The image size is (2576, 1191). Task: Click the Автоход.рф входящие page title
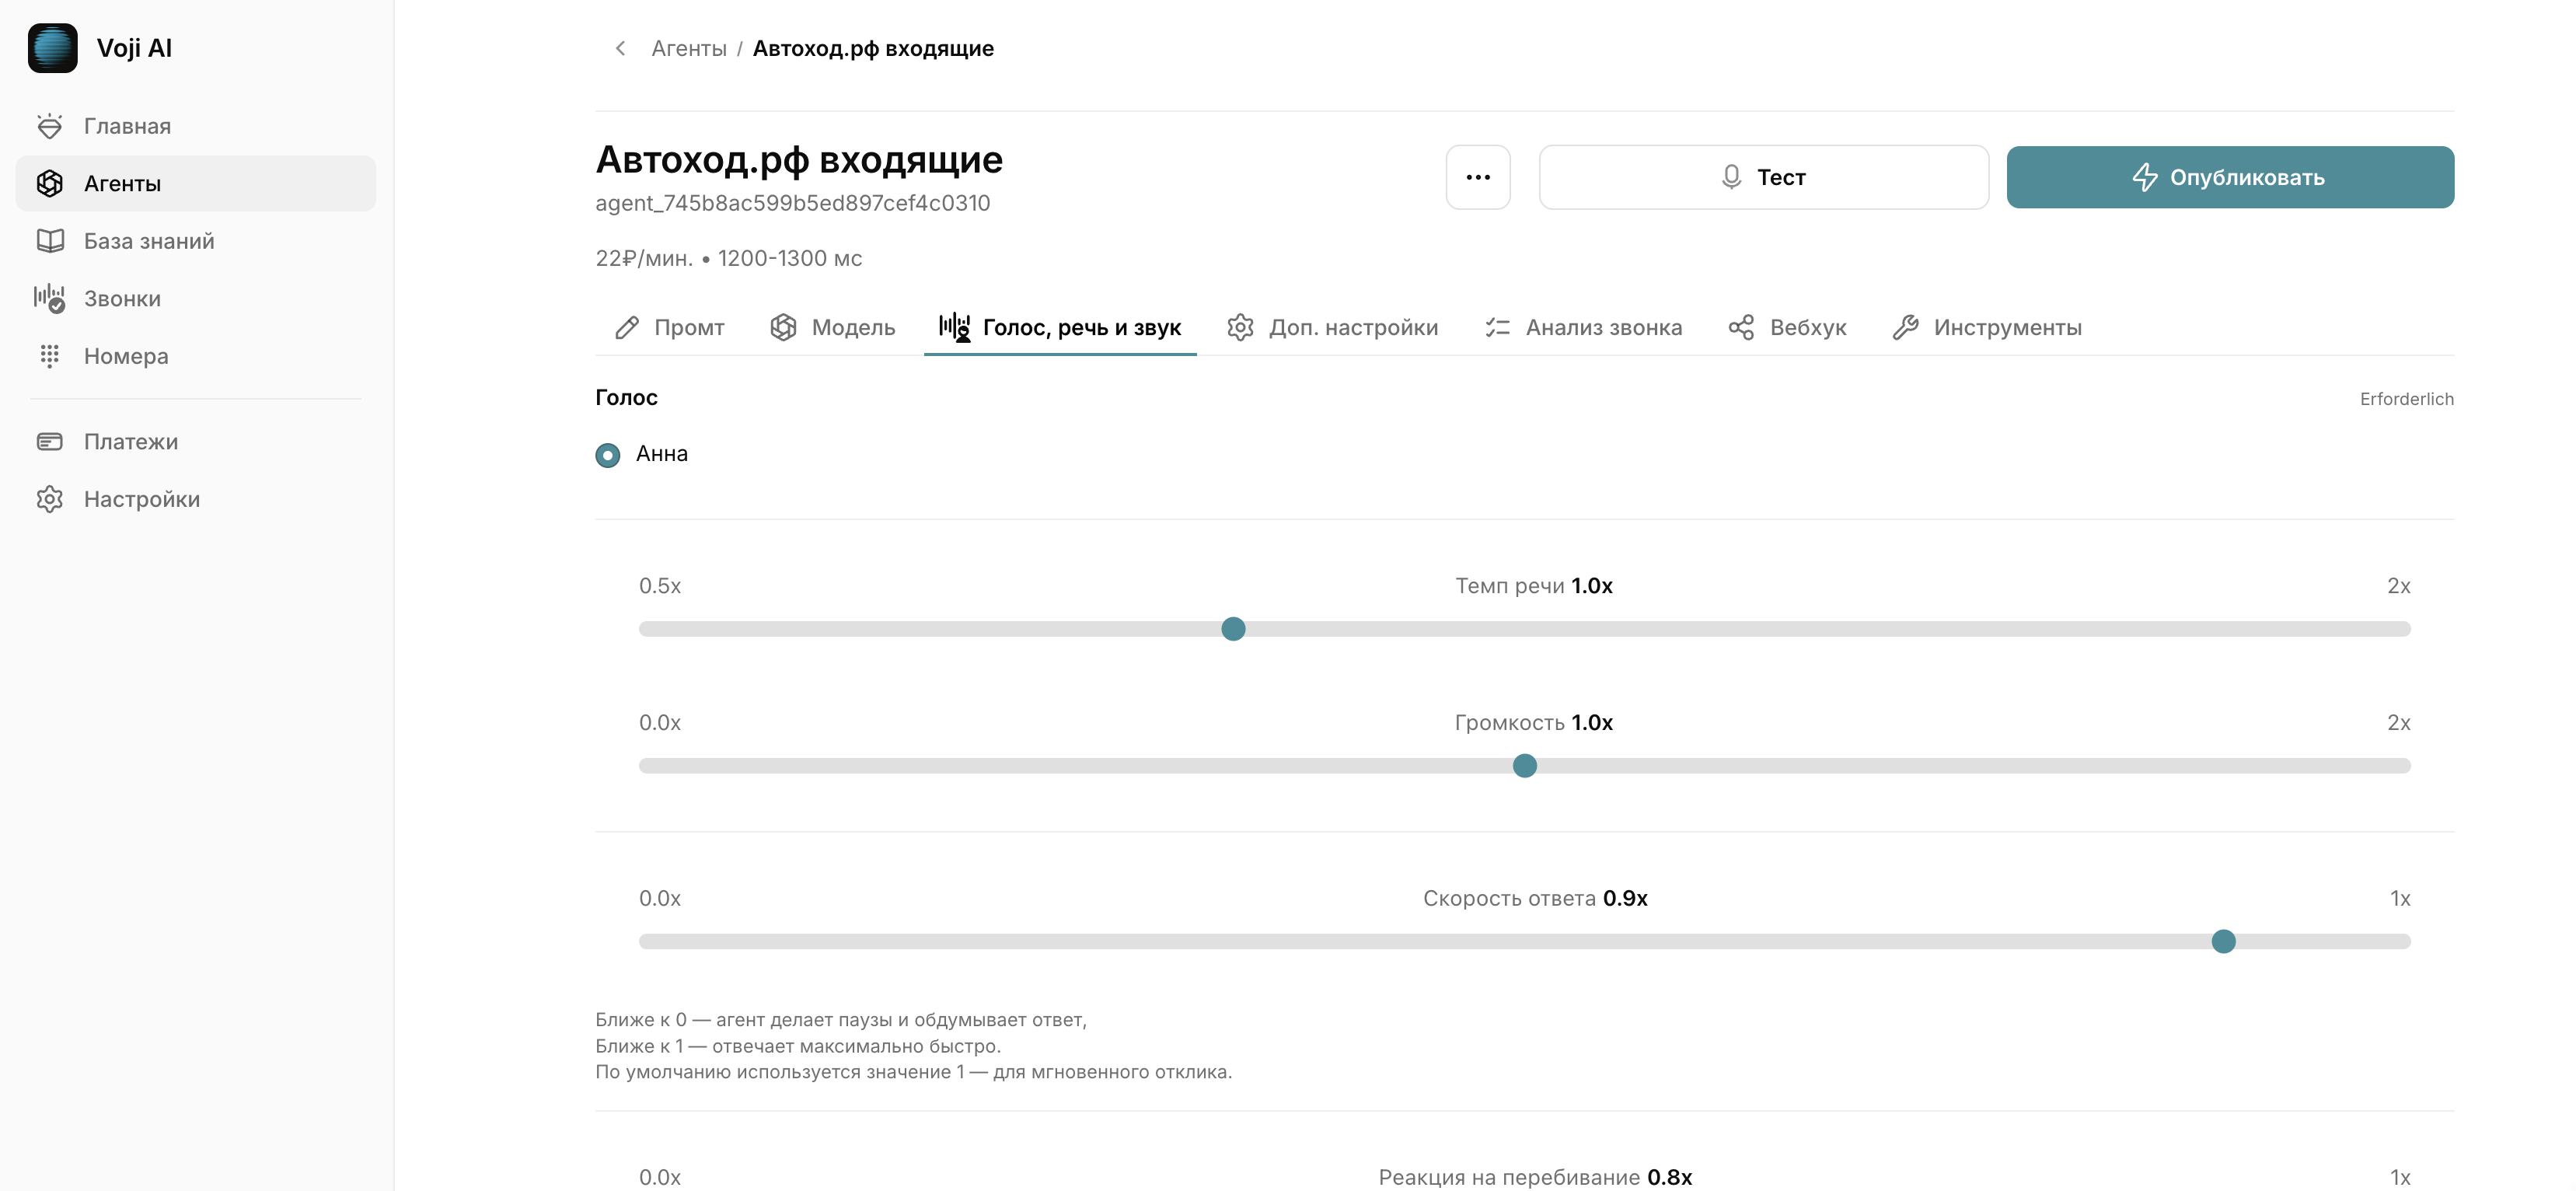tap(799, 159)
